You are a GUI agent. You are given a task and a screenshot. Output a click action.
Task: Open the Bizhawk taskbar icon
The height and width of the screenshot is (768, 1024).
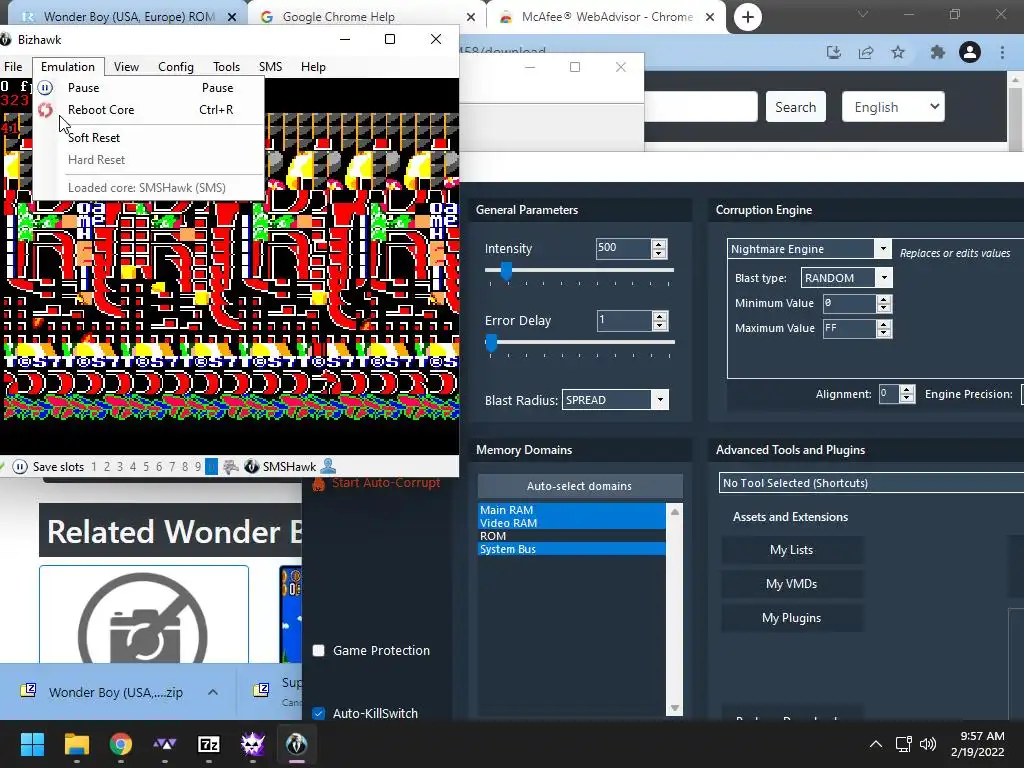pyautogui.click(x=296, y=744)
